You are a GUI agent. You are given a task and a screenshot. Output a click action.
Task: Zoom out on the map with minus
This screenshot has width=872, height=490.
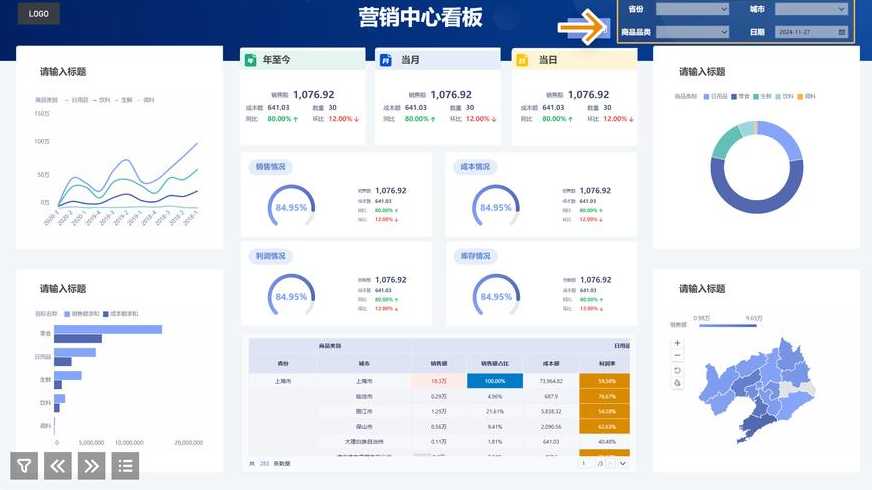tap(677, 355)
